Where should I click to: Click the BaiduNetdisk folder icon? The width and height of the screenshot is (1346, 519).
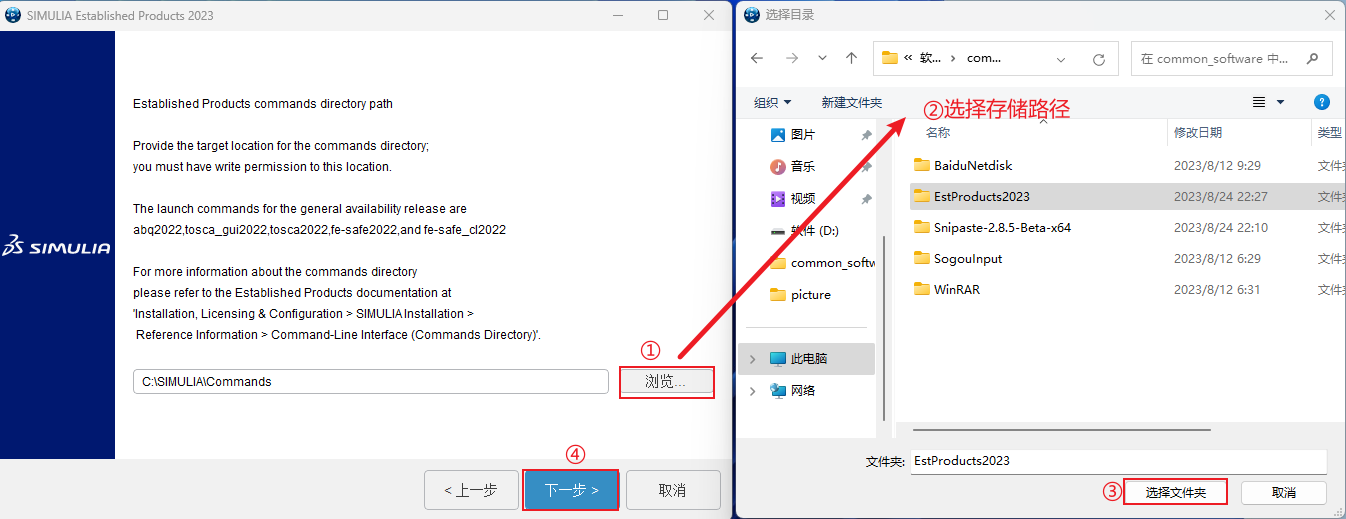pyautogui.click(x=921, y=165)
